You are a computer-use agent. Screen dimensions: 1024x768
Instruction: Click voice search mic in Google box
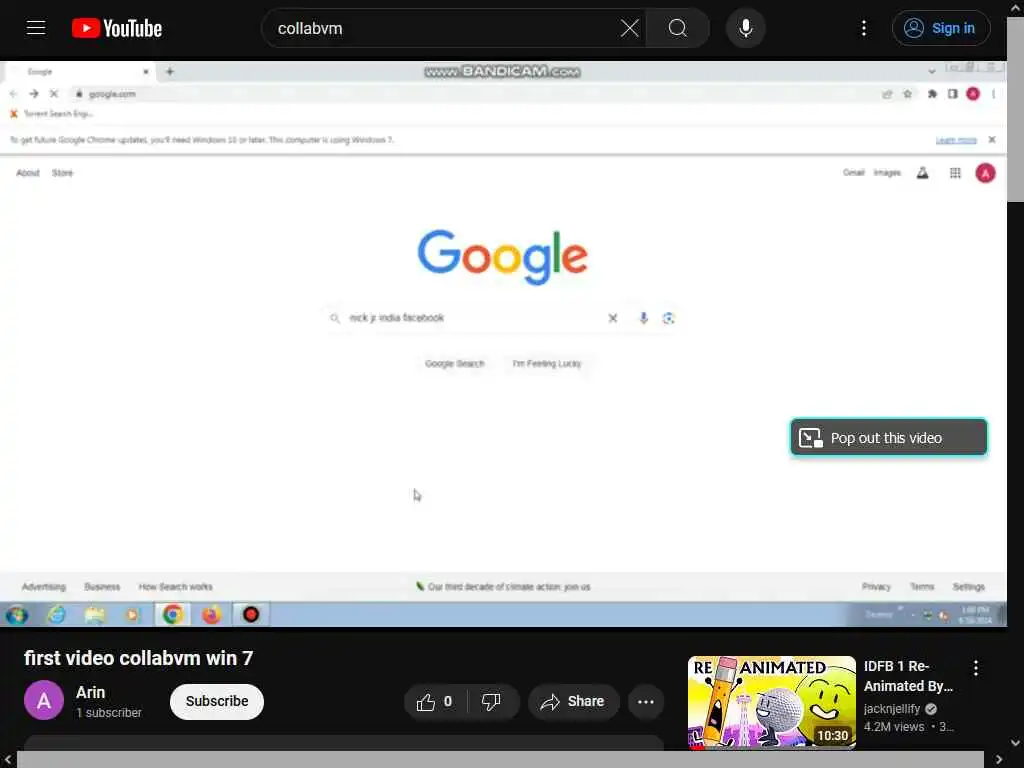[643, 318]
